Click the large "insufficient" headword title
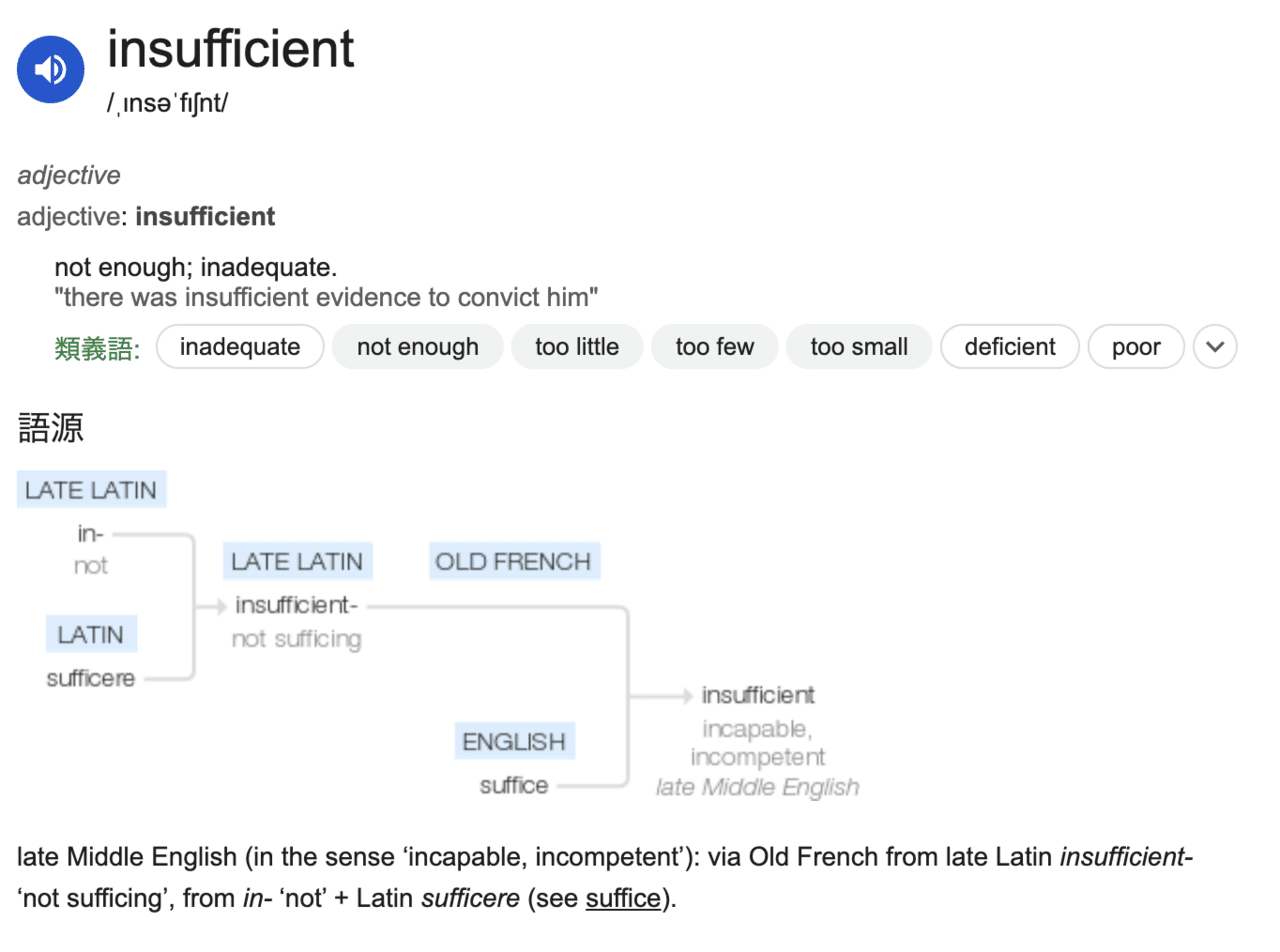 (x=231, y=48)
